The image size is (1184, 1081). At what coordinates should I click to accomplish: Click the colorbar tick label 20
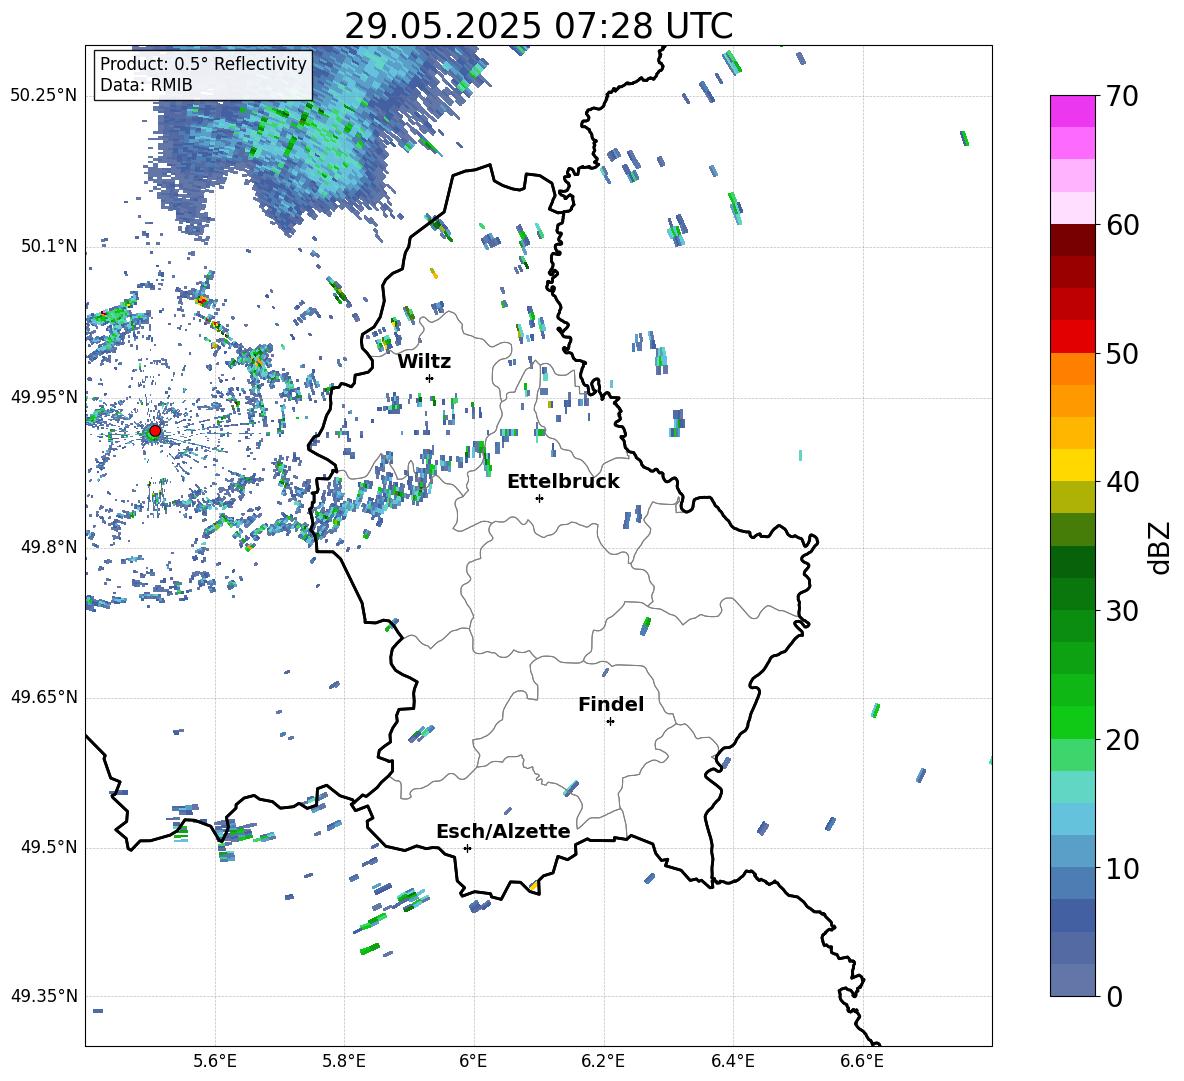coord(1122,740)
